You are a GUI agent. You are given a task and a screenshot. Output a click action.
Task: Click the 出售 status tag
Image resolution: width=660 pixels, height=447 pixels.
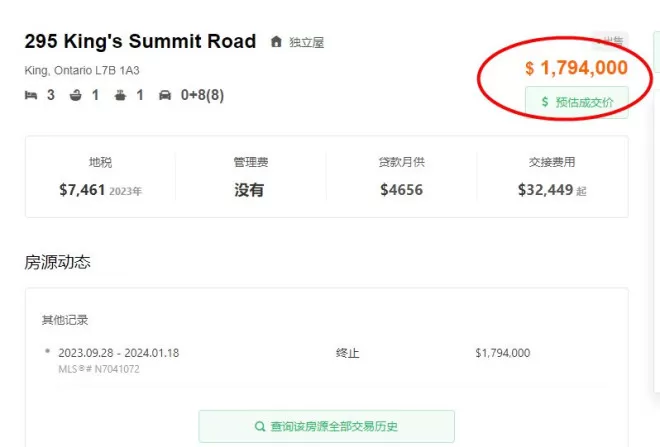[610, 41]
